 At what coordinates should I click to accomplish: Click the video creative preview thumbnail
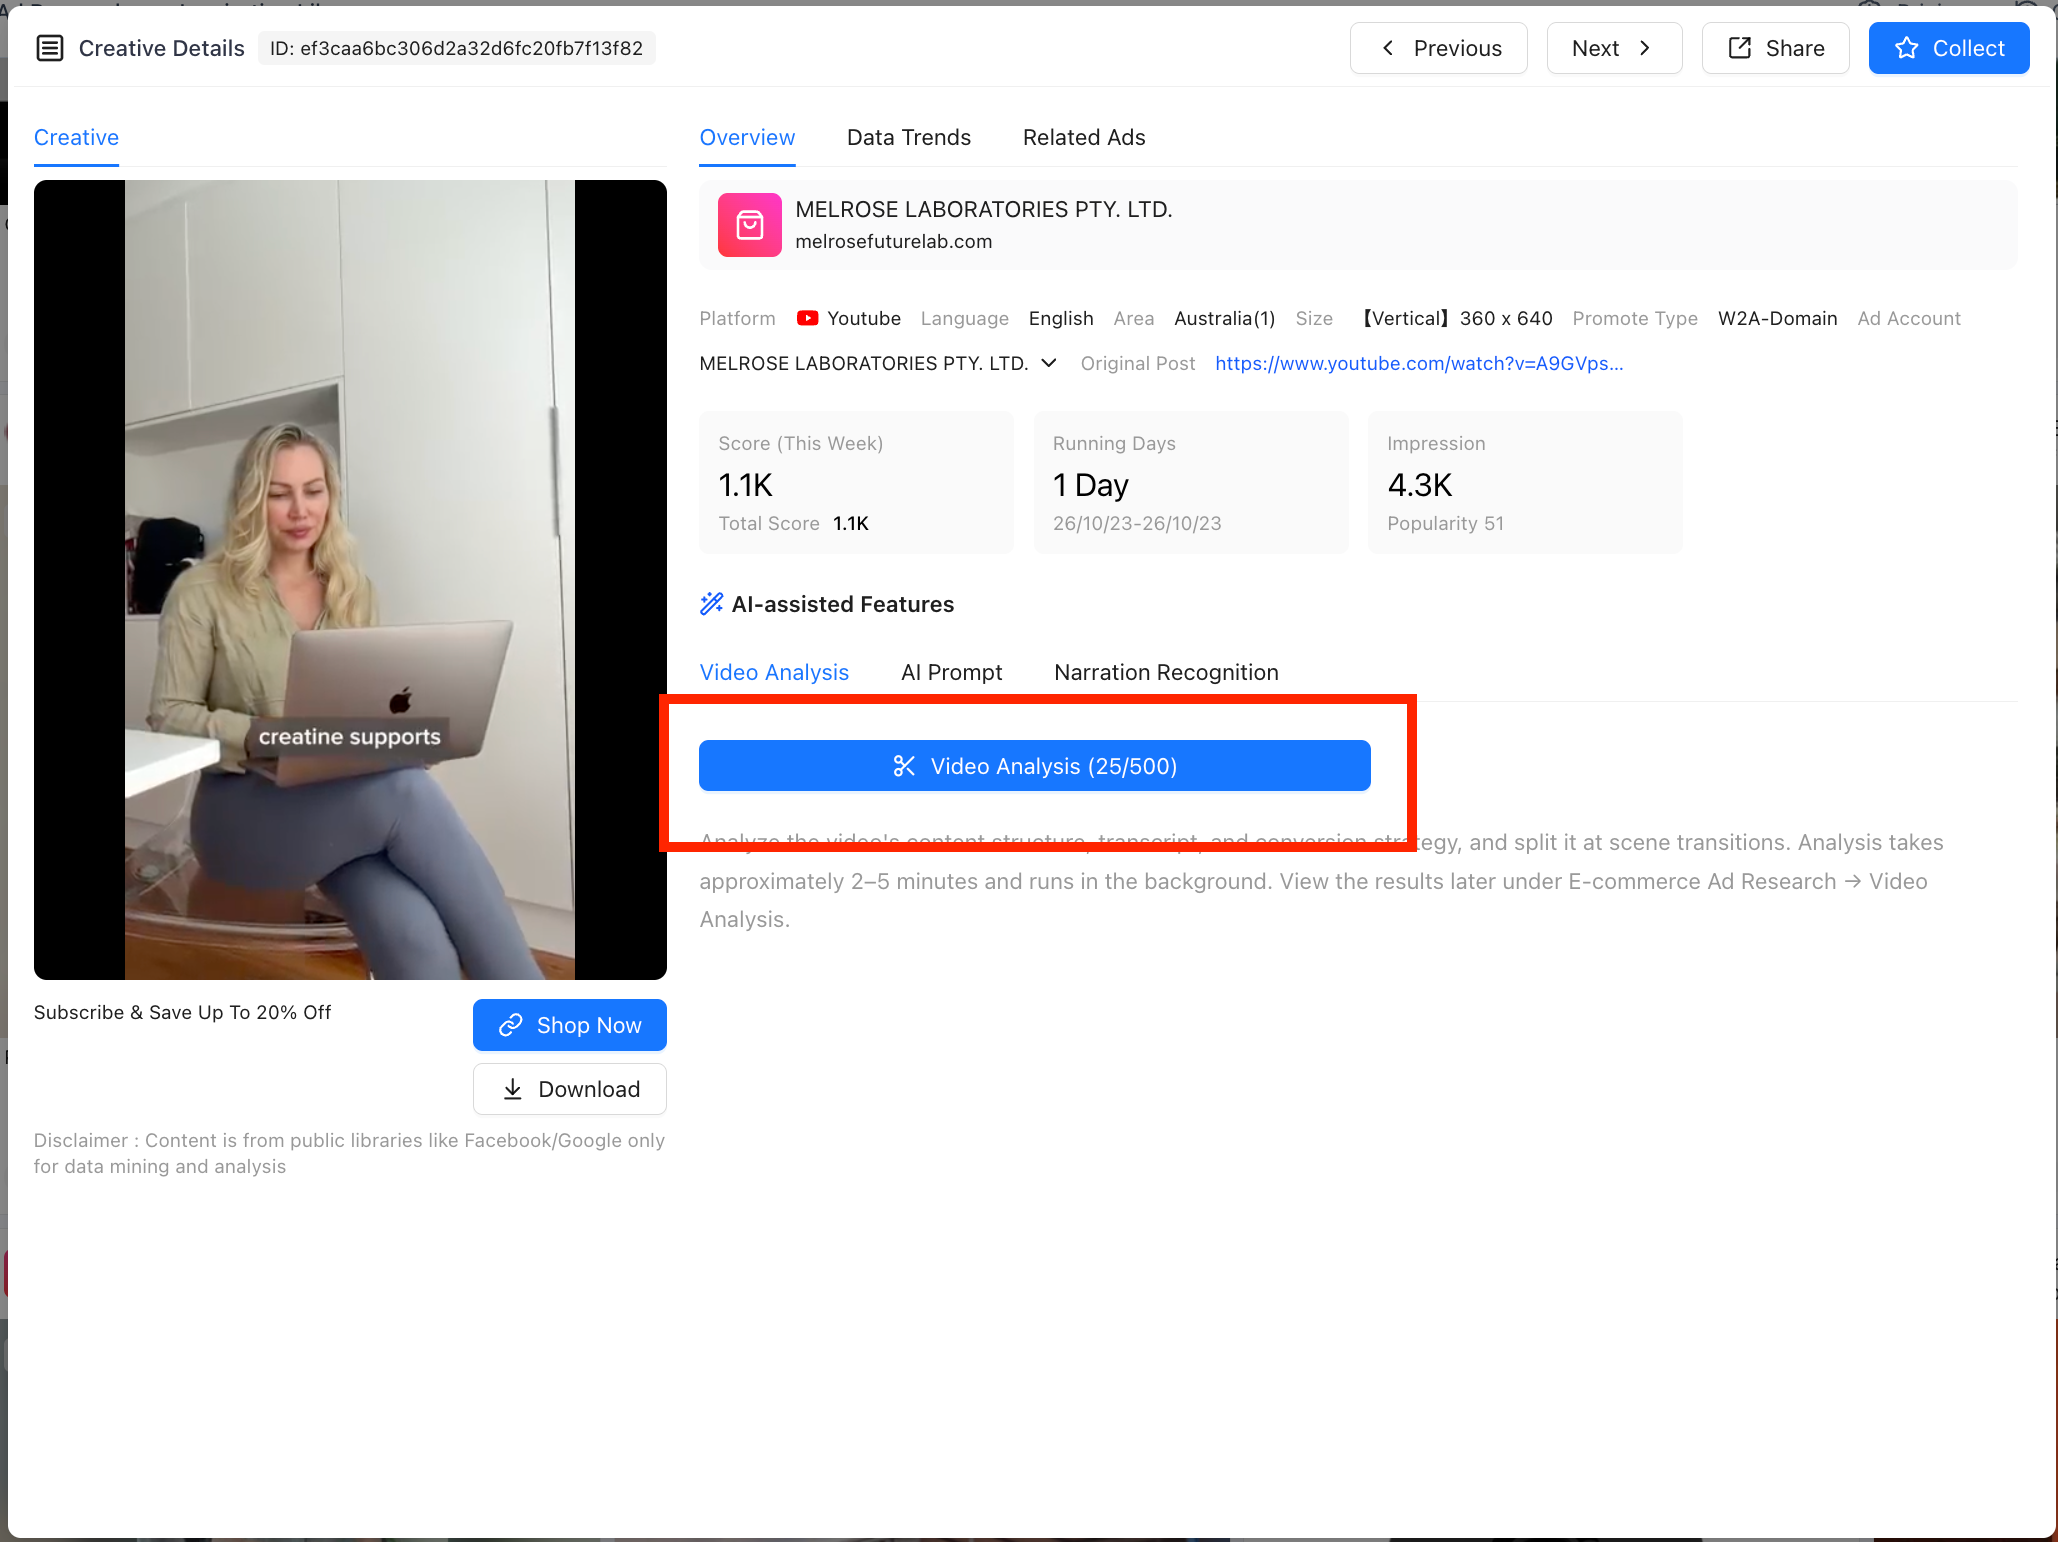point(350,580)
